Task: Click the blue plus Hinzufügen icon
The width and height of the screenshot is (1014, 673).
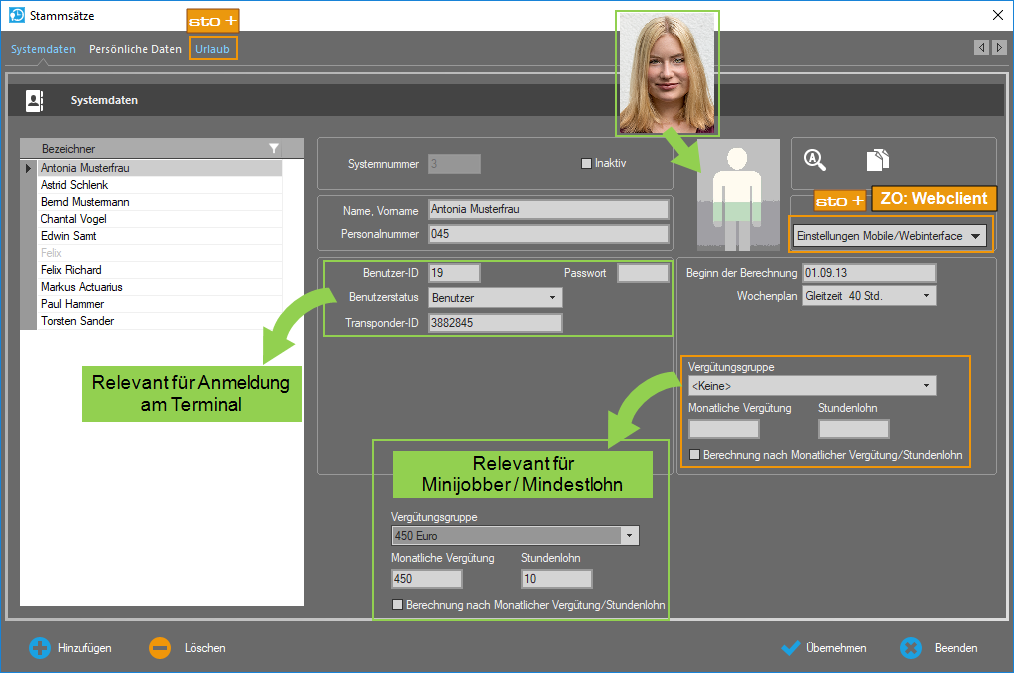Action: (x=39, y=648)
